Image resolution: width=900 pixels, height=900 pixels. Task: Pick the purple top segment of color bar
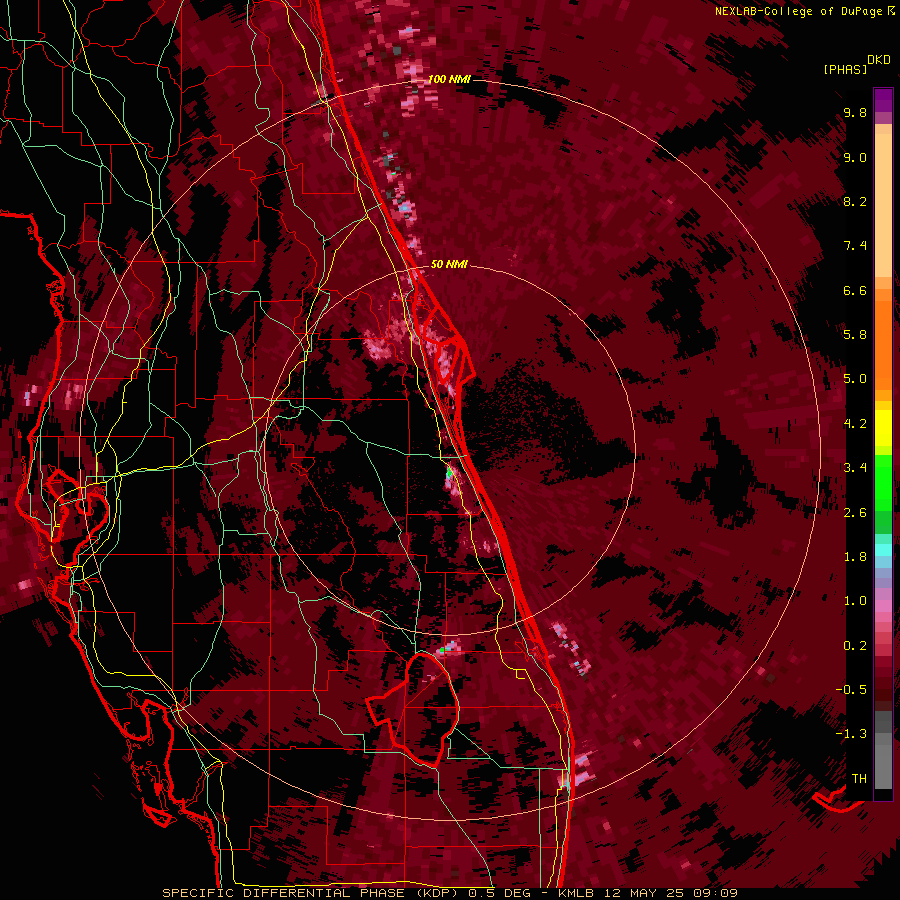[x=883, y=101]
